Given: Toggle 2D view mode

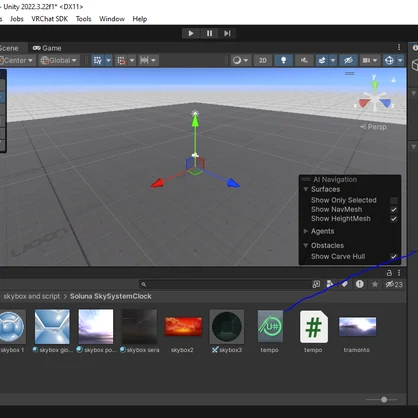Looking at the screenshot, I should [x=263, y=60].
